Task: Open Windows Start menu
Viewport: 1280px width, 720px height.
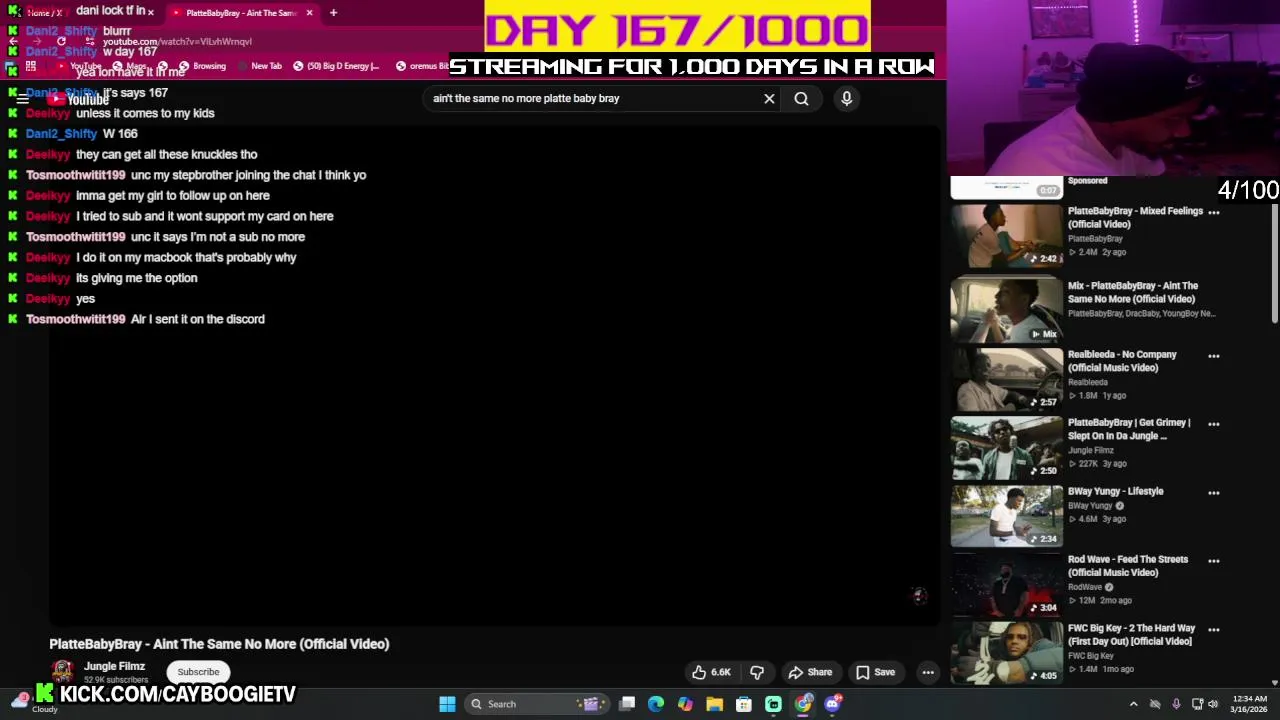Action: (447, 704)
